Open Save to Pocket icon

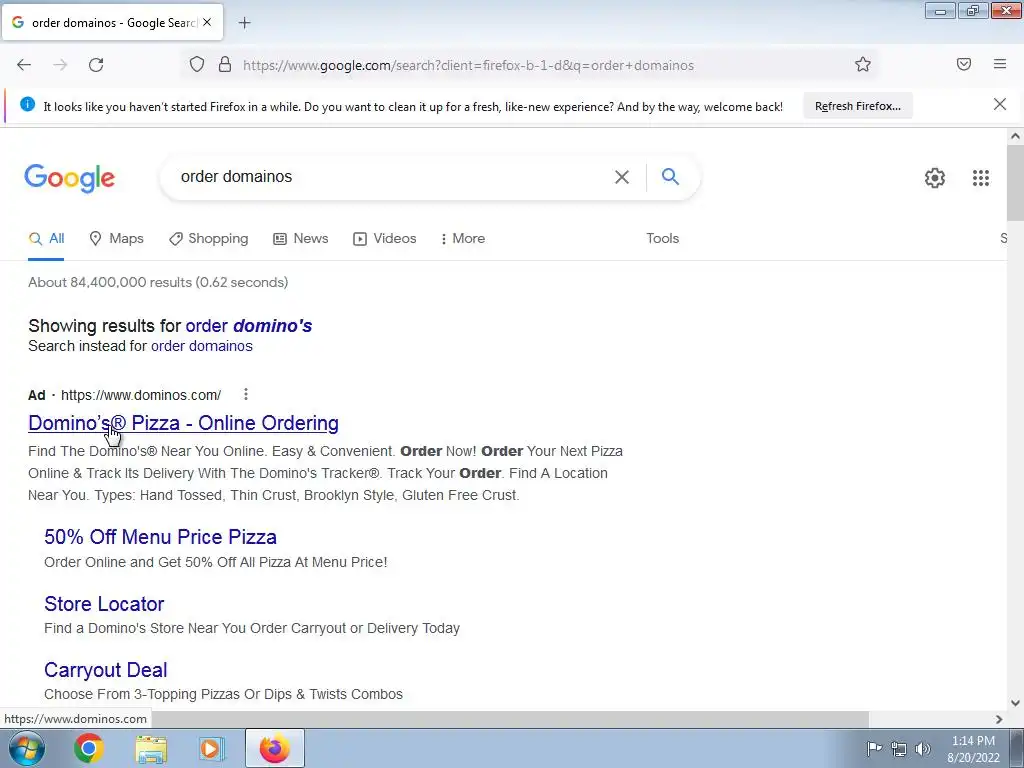point(964,64)
